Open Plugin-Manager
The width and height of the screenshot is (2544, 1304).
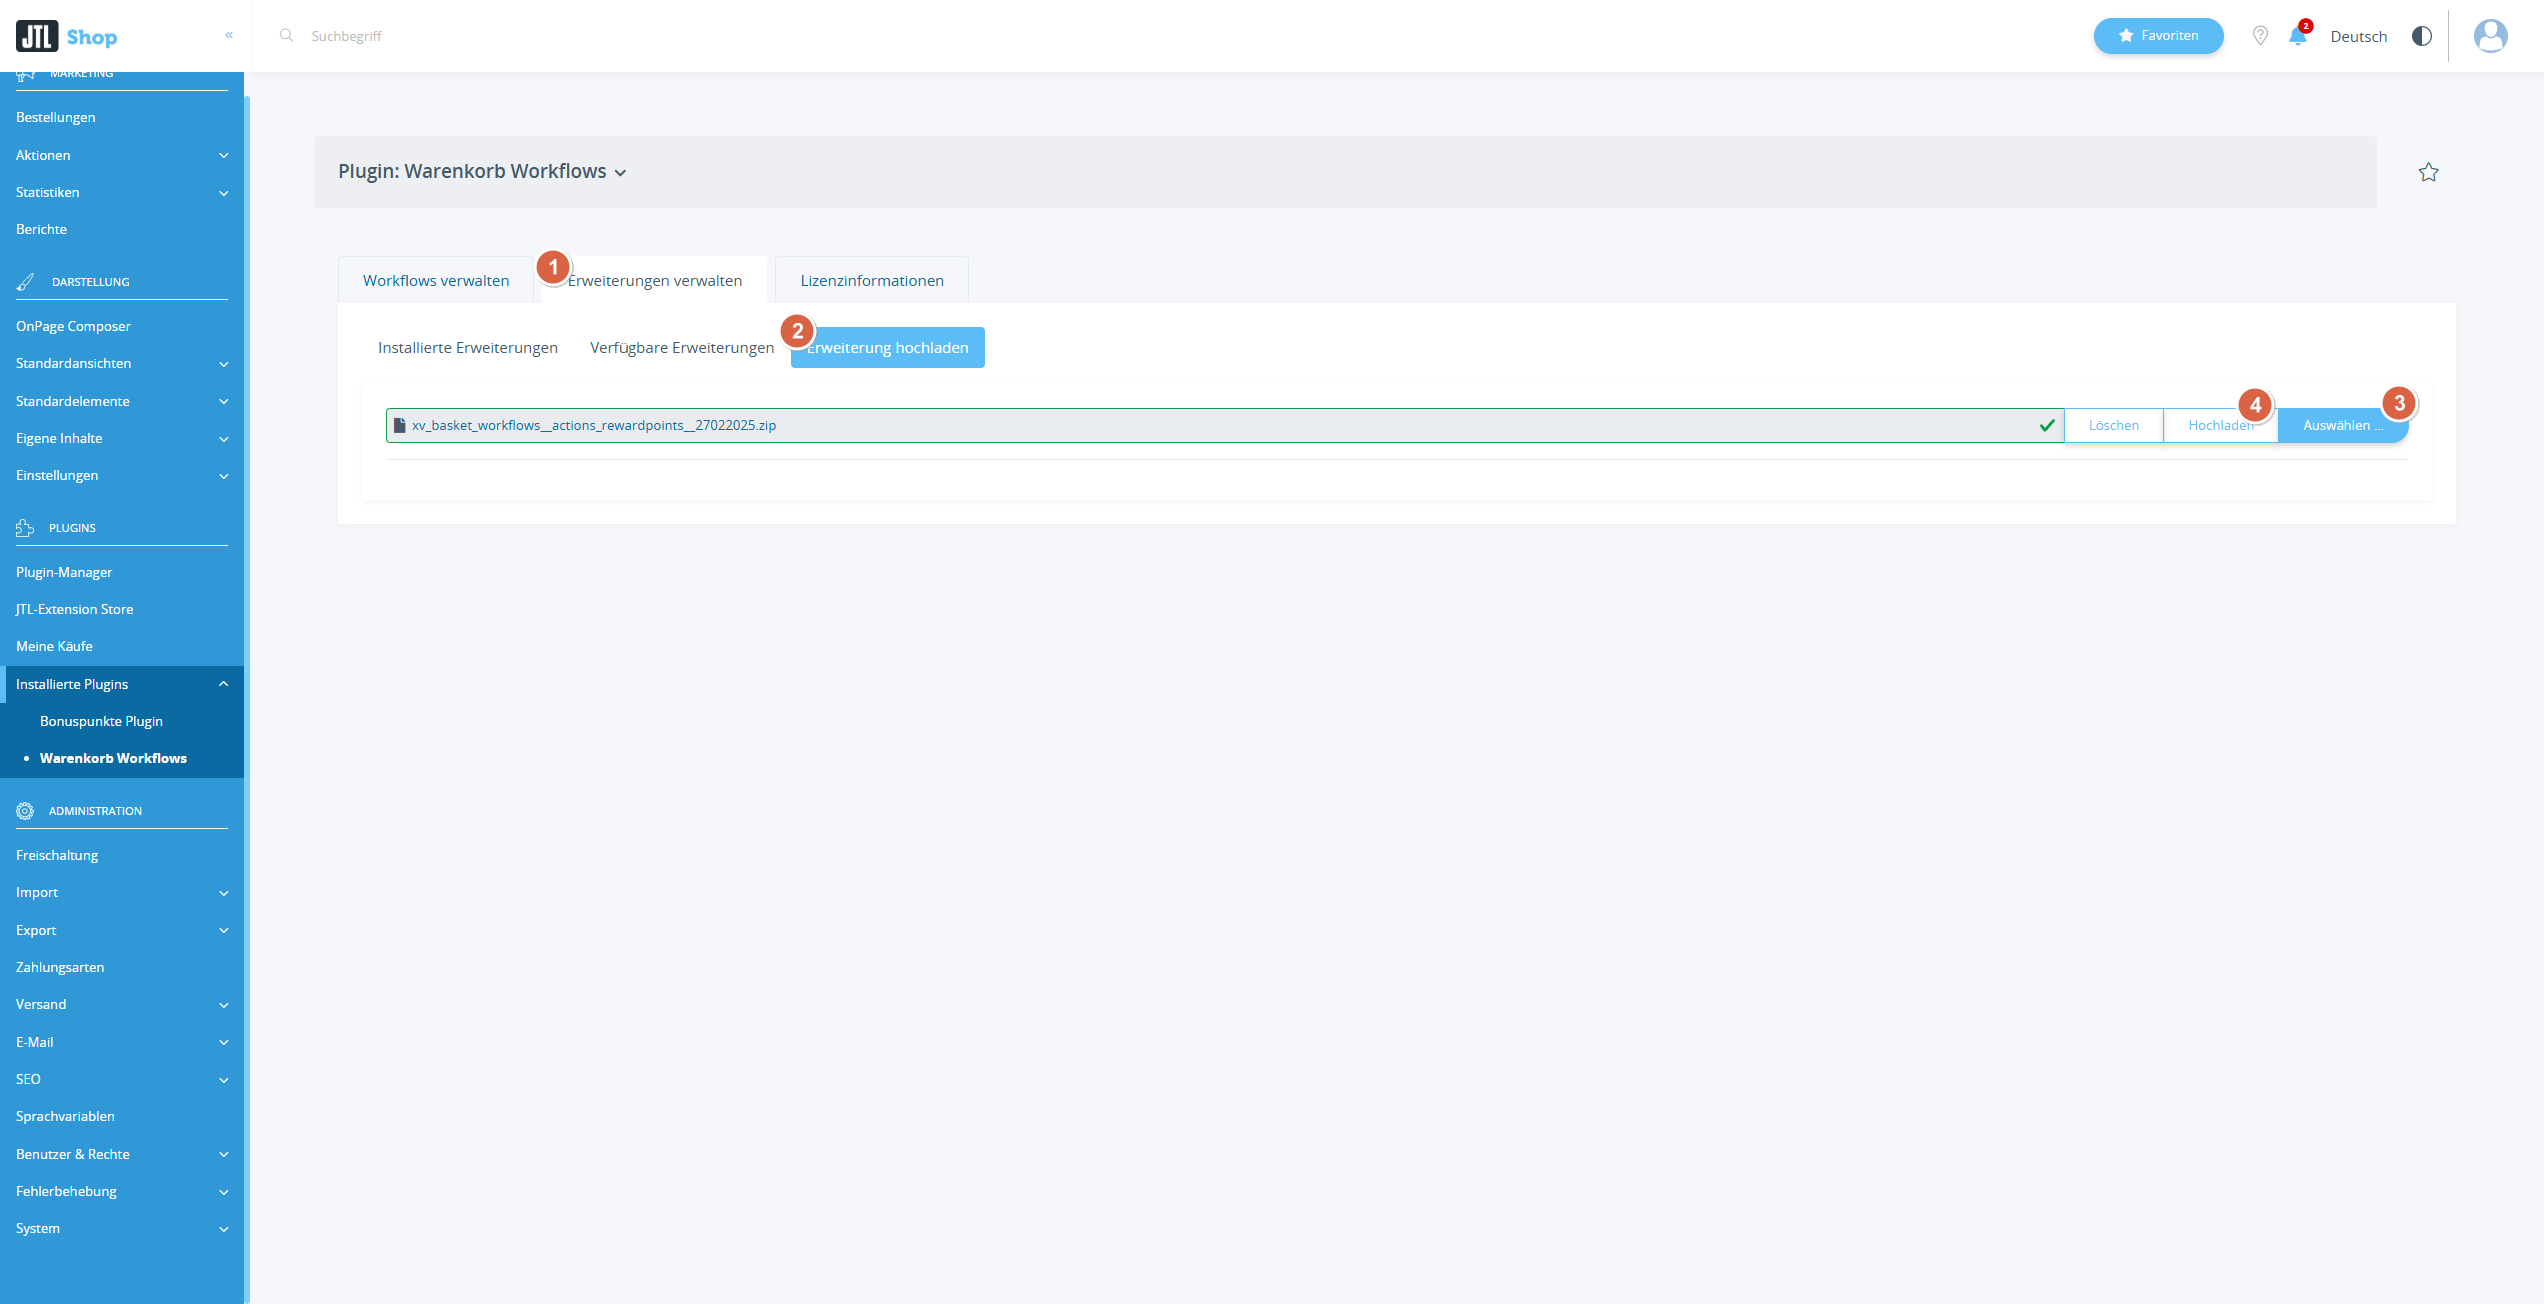122,572
